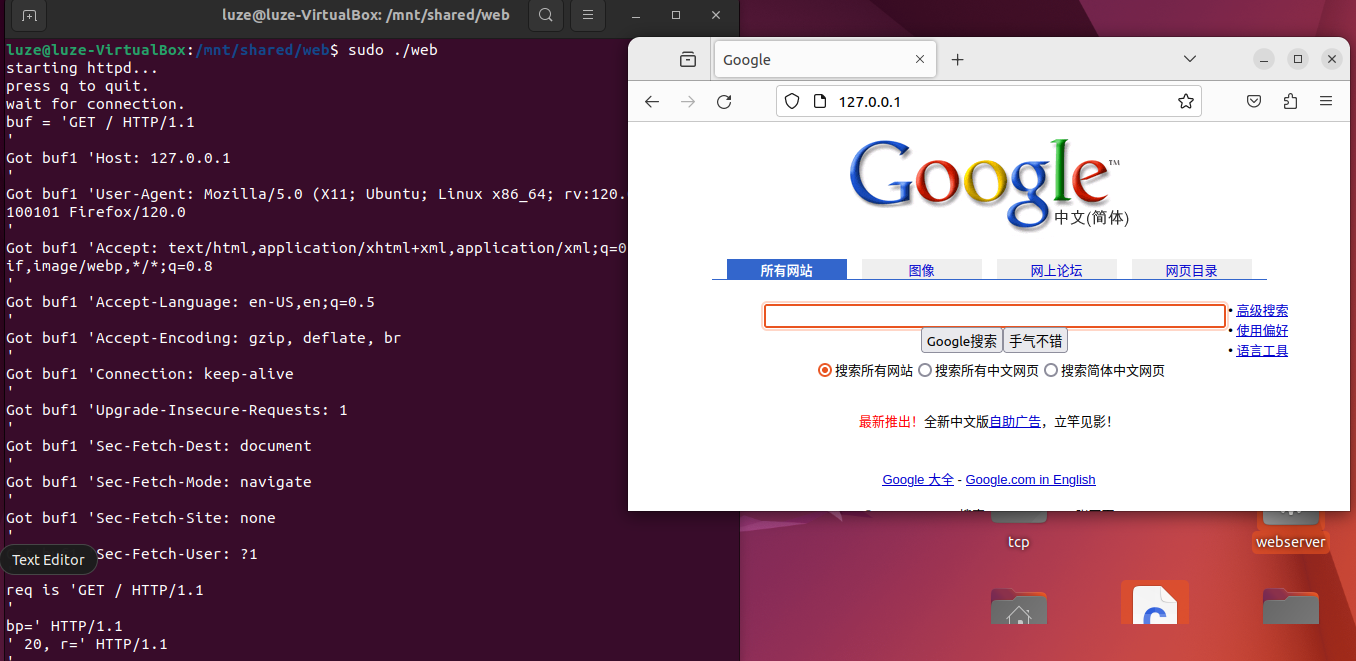Select the 所有网站 tab

[786, 270]
